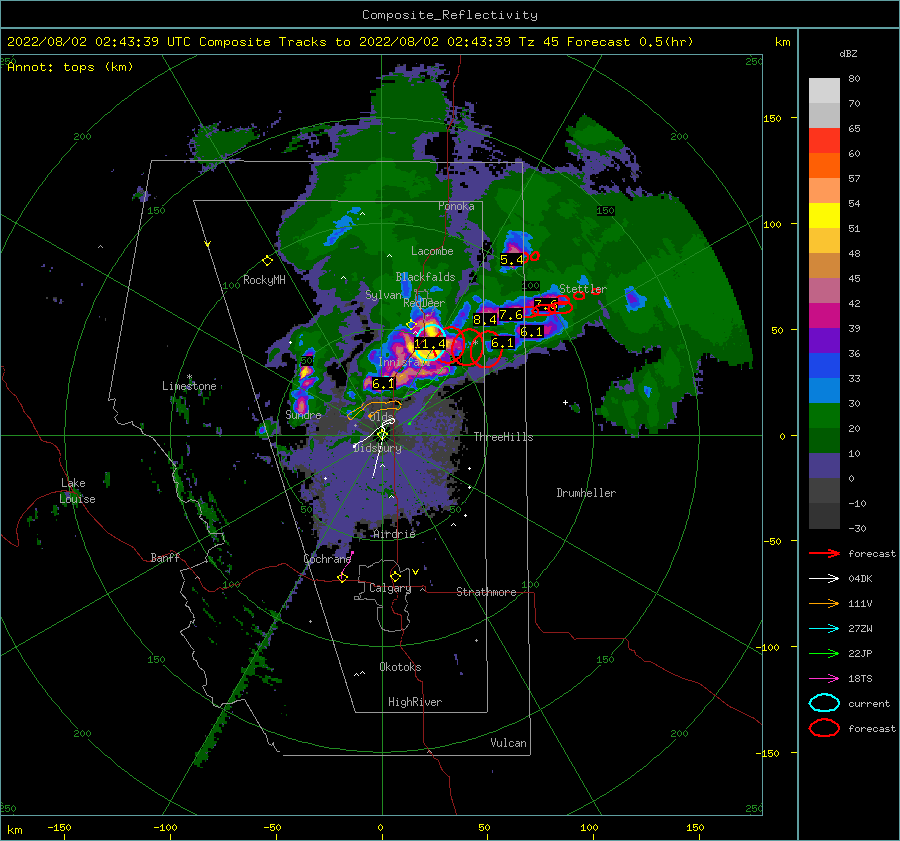Click the Okotoks city label
This screenshot has width=900, height=841.
tap(400, 667)
